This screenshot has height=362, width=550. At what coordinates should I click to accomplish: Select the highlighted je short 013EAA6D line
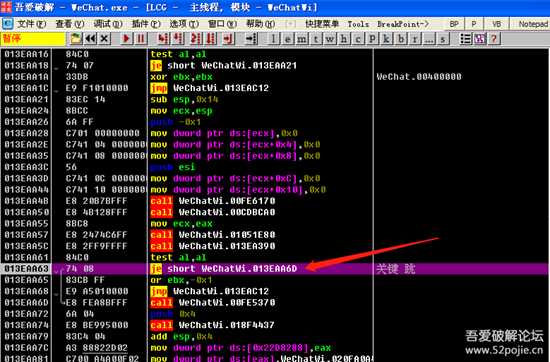click(x=274, y=269)
